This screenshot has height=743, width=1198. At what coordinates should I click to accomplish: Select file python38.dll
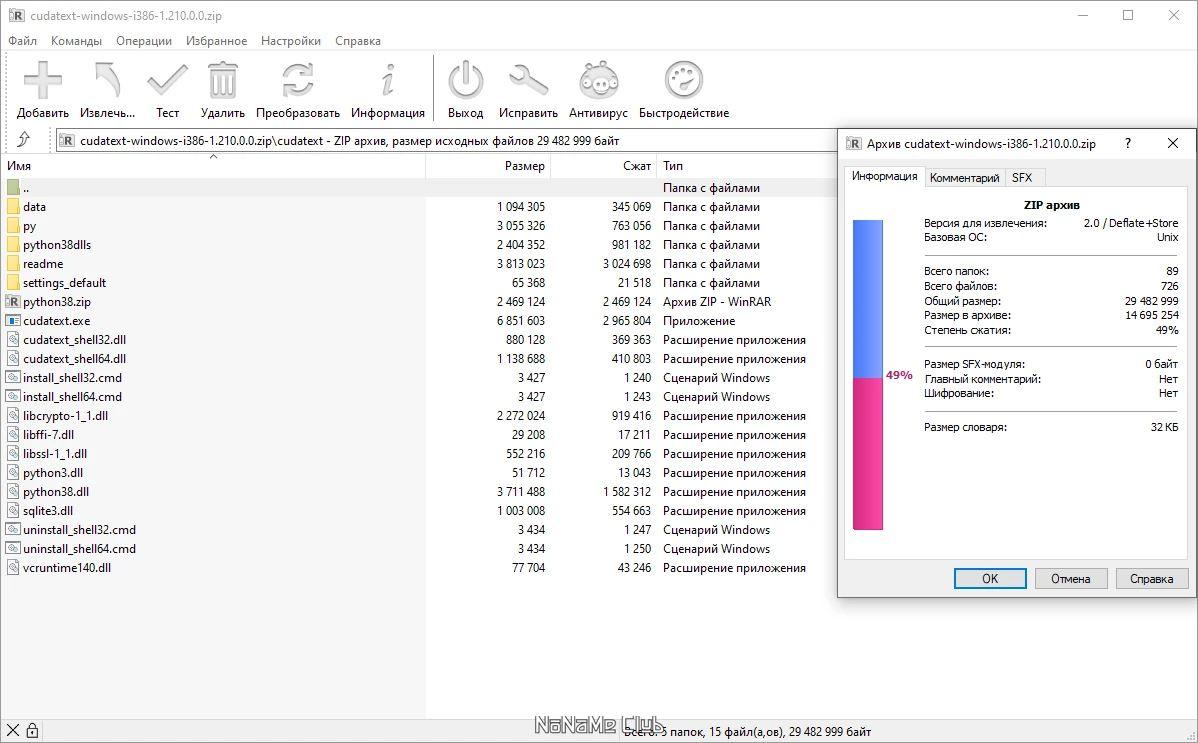coord(56,492)
